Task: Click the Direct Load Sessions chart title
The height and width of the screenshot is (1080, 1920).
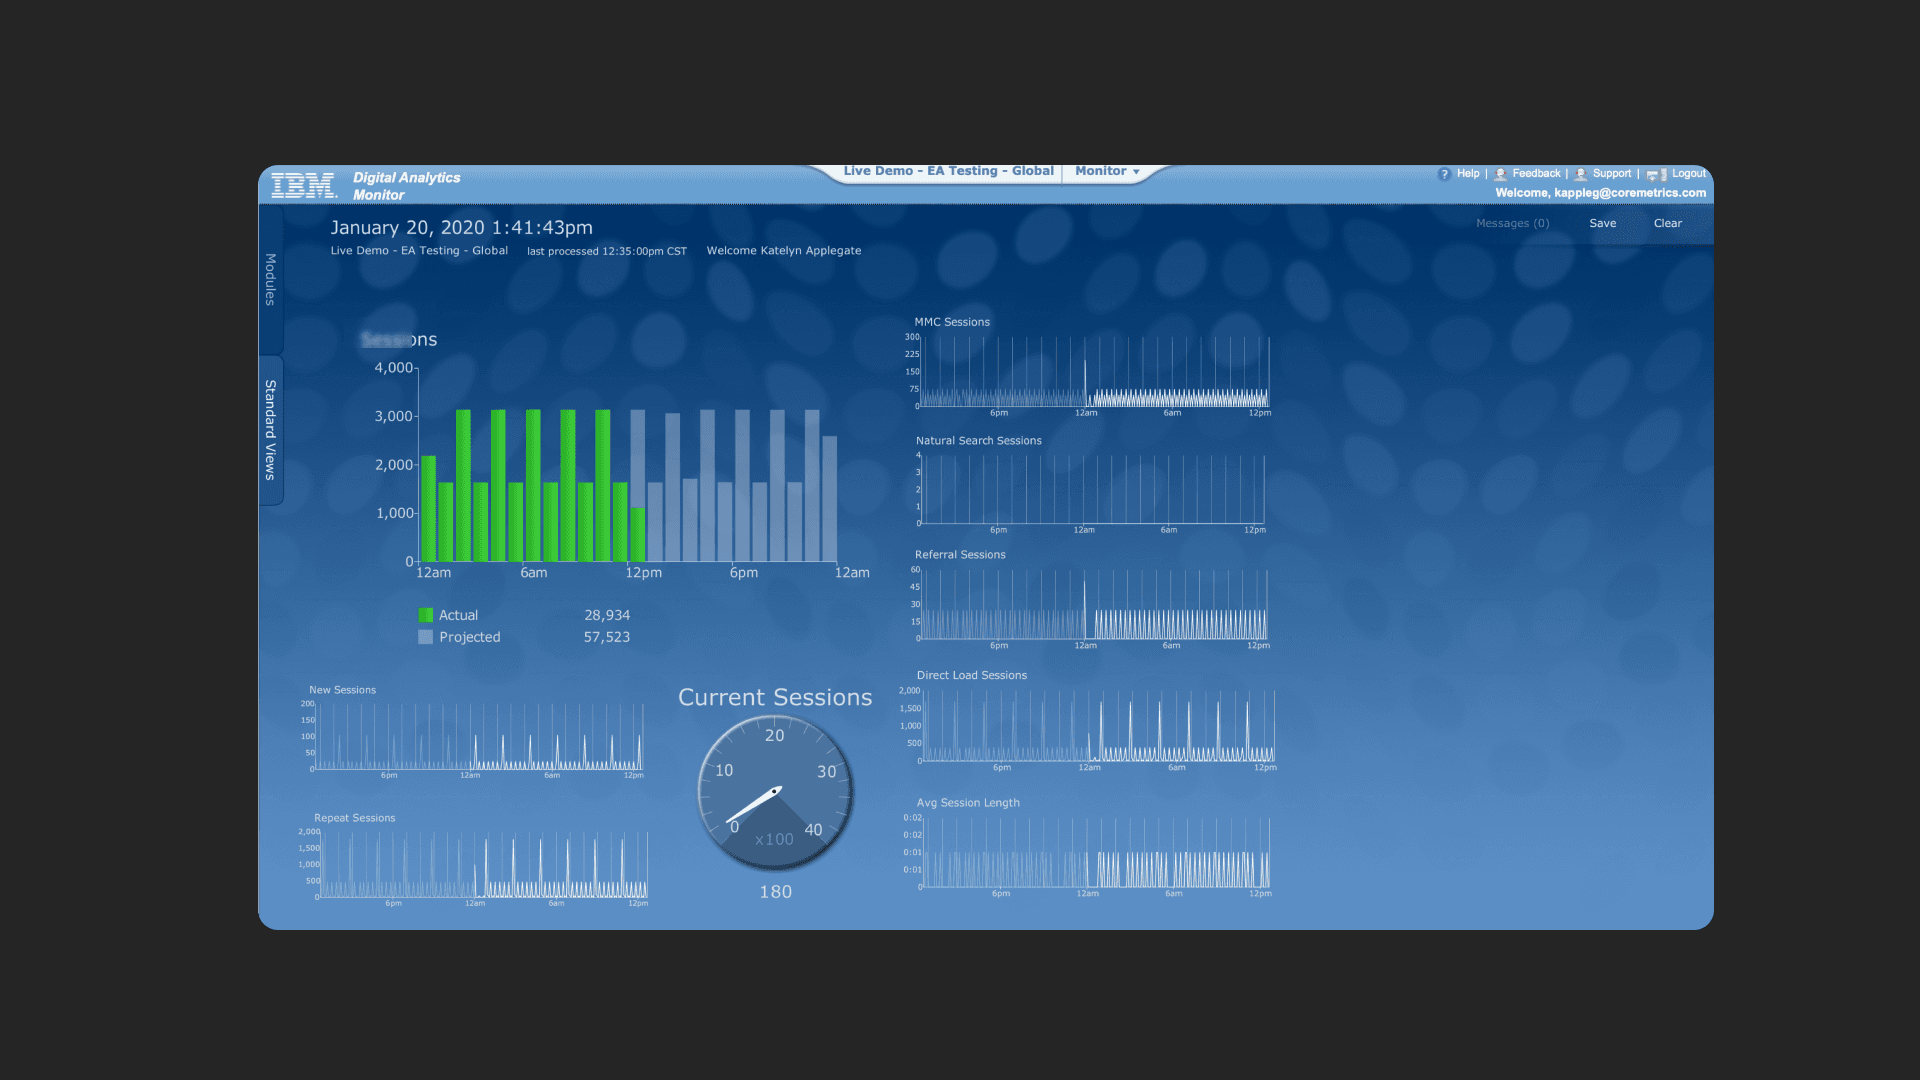Action: (x=972, y=676)
